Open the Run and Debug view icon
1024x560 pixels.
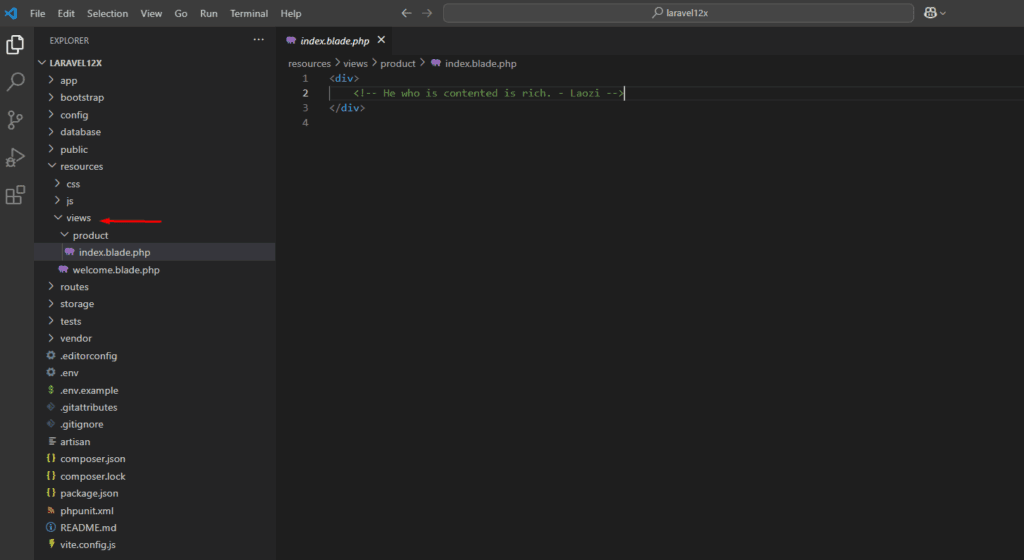(15, 157)
